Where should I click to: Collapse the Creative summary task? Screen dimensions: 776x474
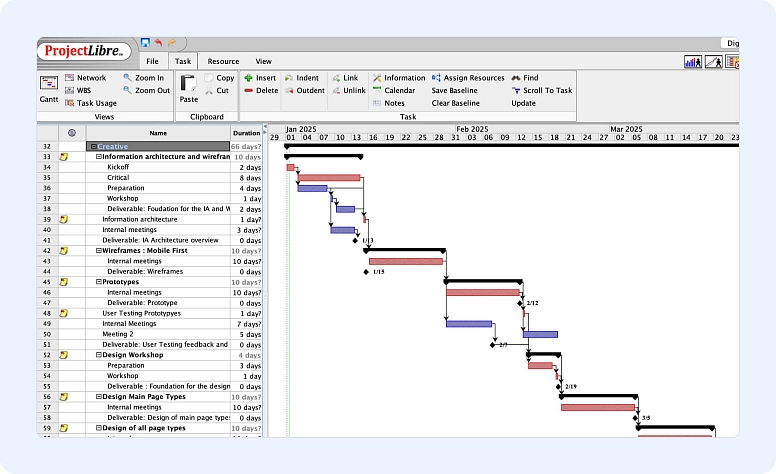(x=94, y=146)
